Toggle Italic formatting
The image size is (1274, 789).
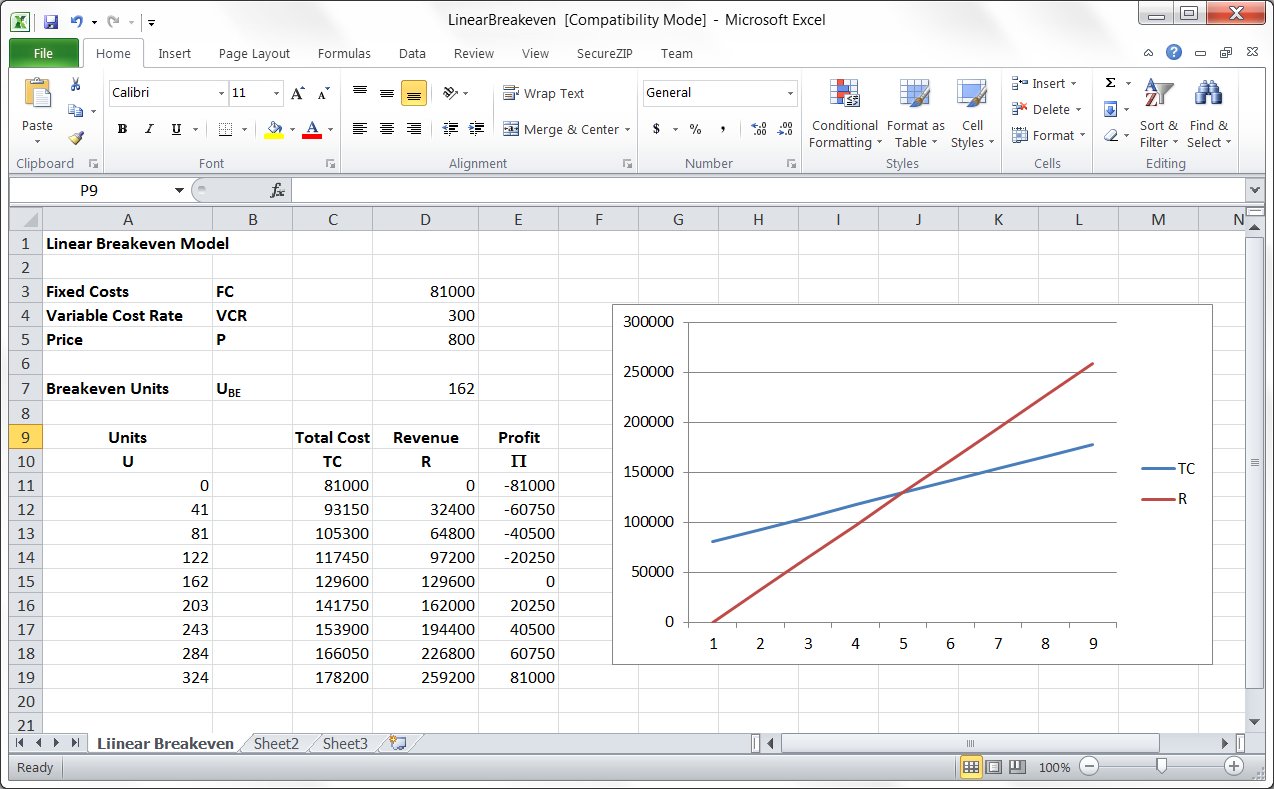pos(149,129)
